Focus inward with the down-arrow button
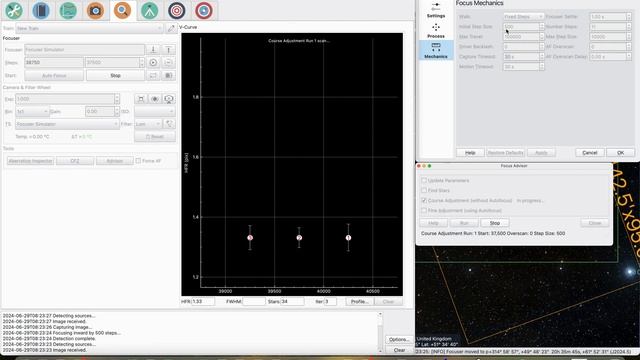 click(153, 49)
